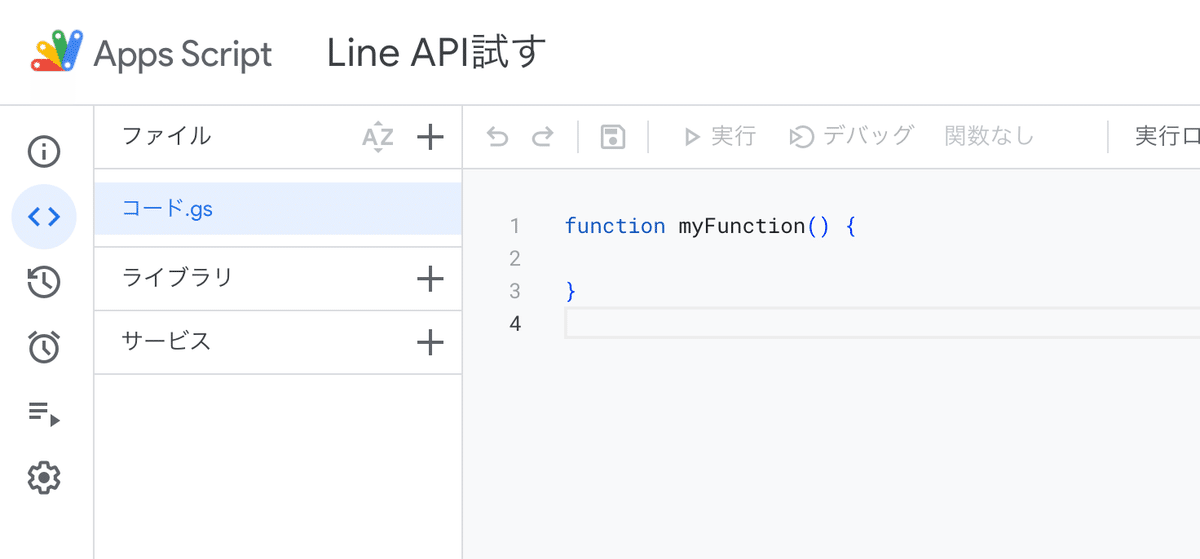Image resolution: width=1200 pixels, height=559 pixels.
Task: Sort files alphabetically with AZ icon
Action: click(x=378, y=137)
